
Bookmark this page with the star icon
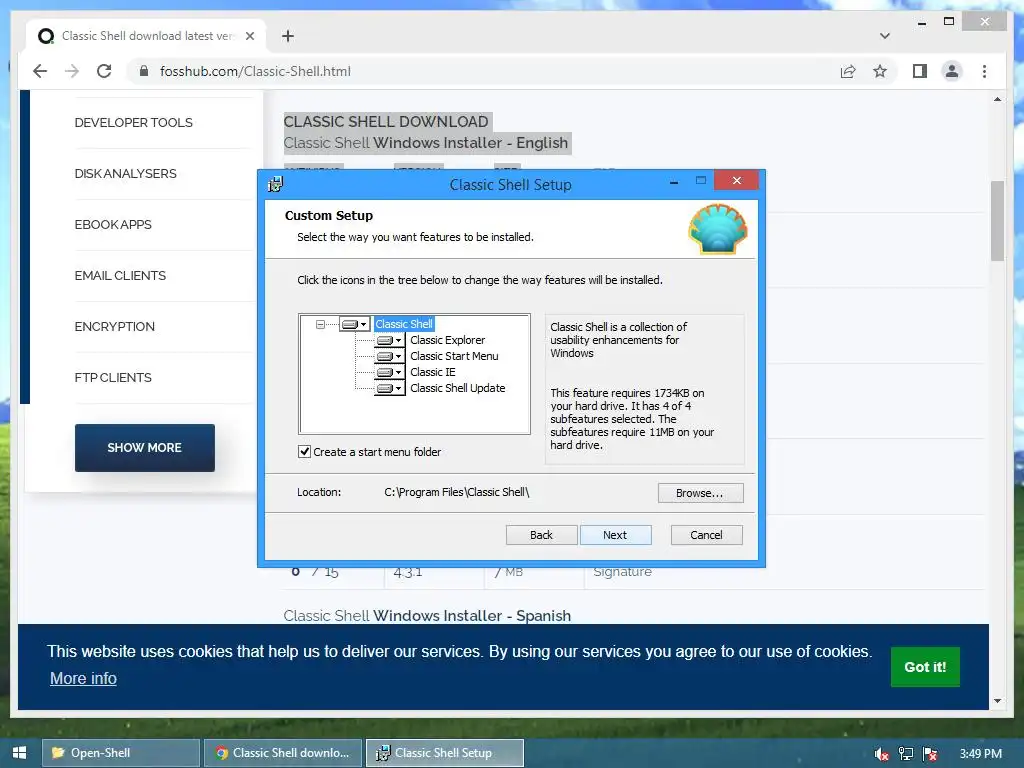(x=880, y=71)
